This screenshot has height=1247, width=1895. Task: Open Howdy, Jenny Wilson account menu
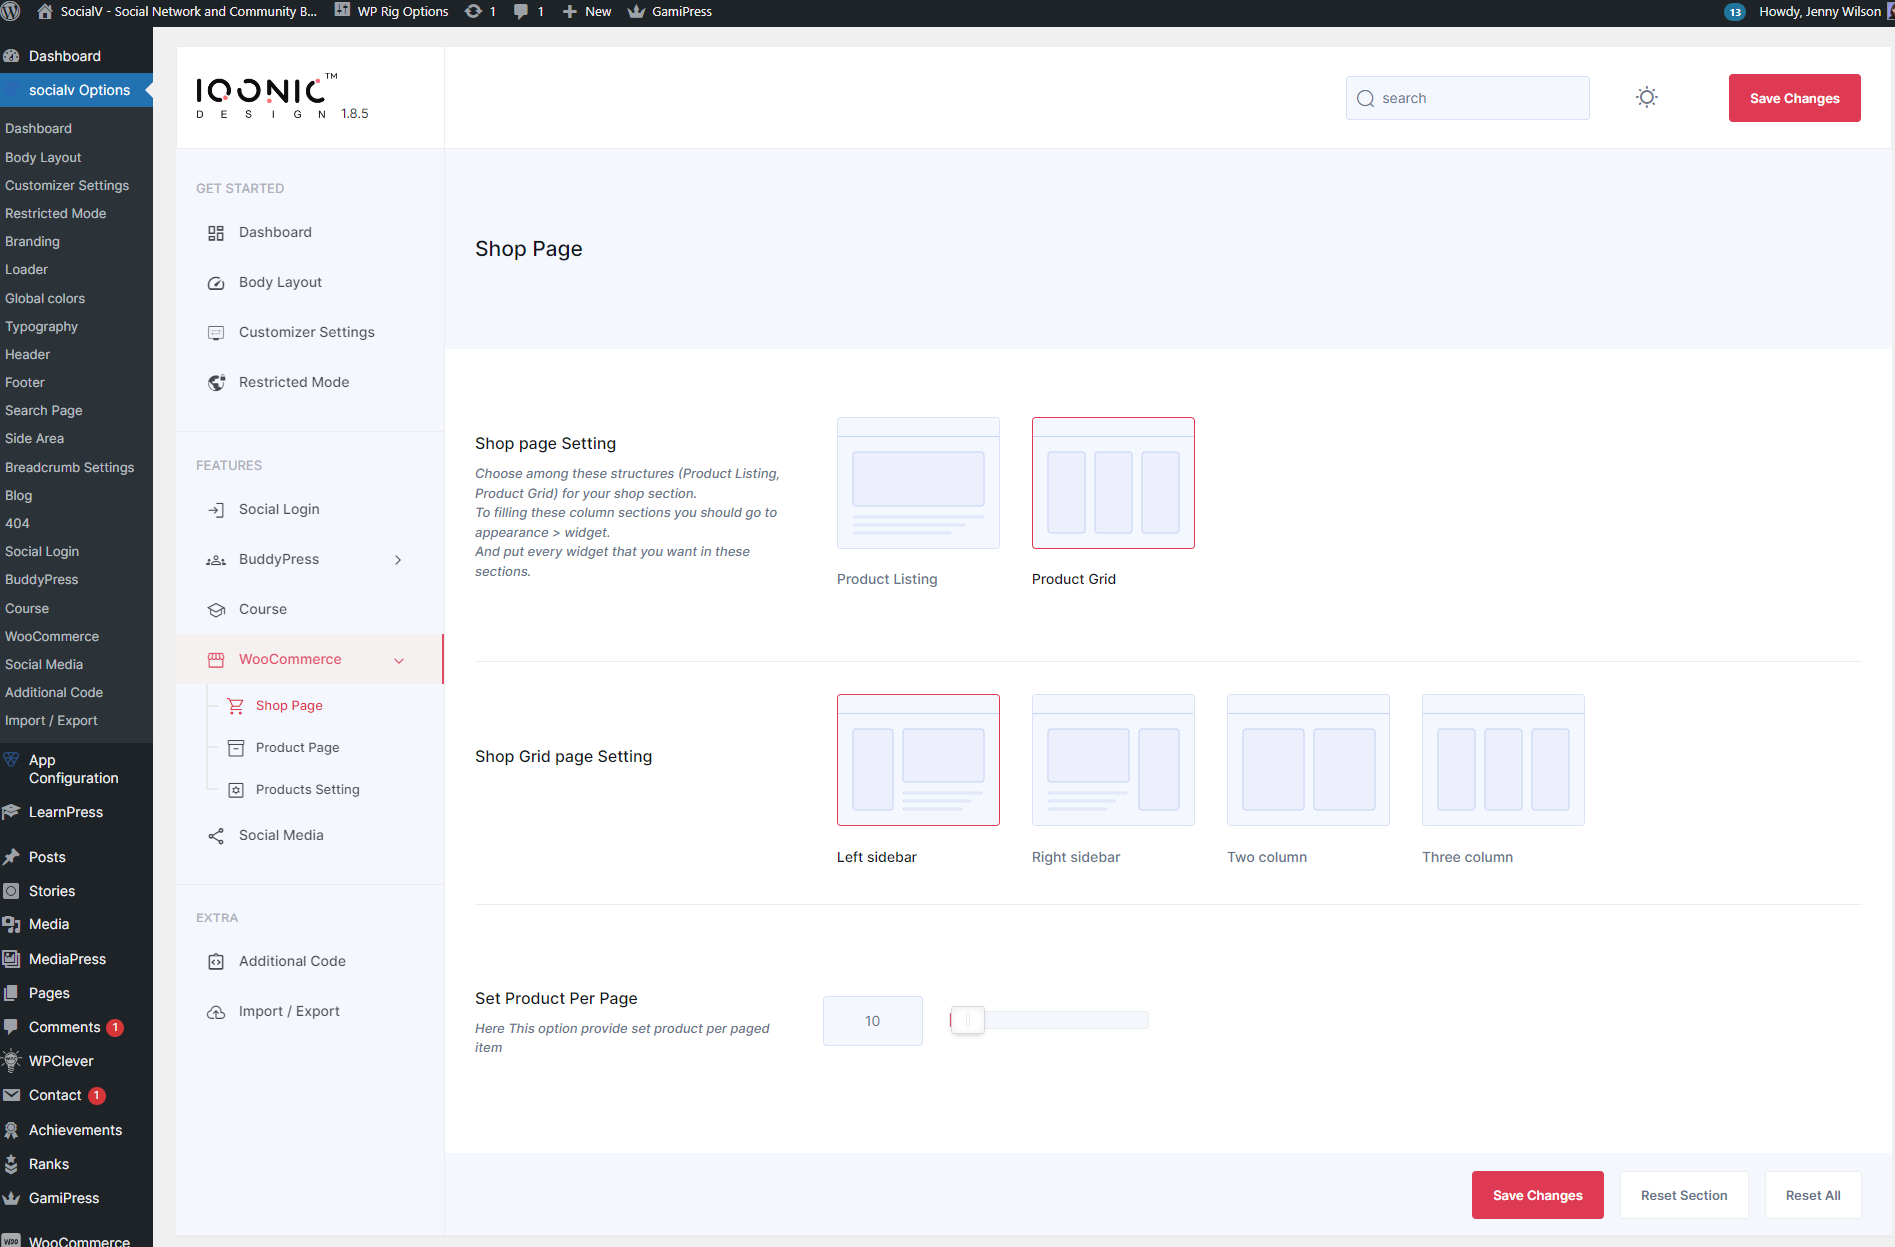(x=1819, y=12)
